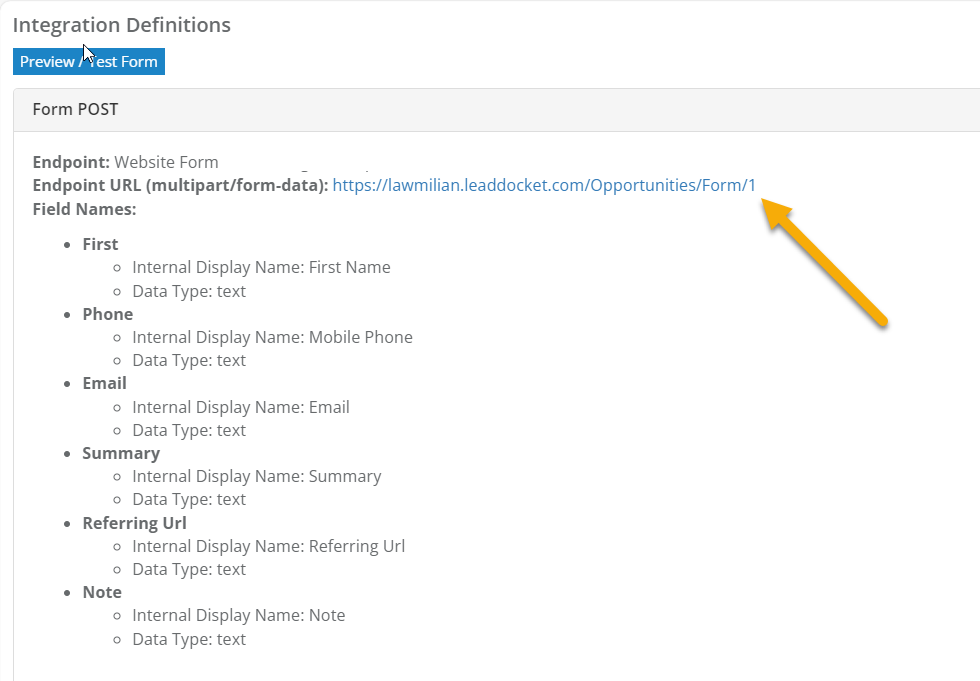Screen dimensions: 980x681
Task: Select the First field name label
Action: click(99, 243)
